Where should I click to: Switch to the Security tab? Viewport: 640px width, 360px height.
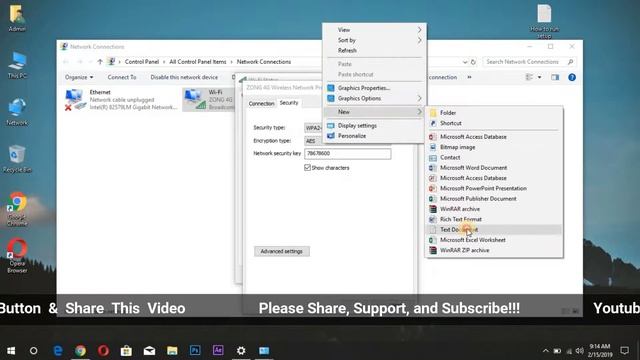point(289,103)
